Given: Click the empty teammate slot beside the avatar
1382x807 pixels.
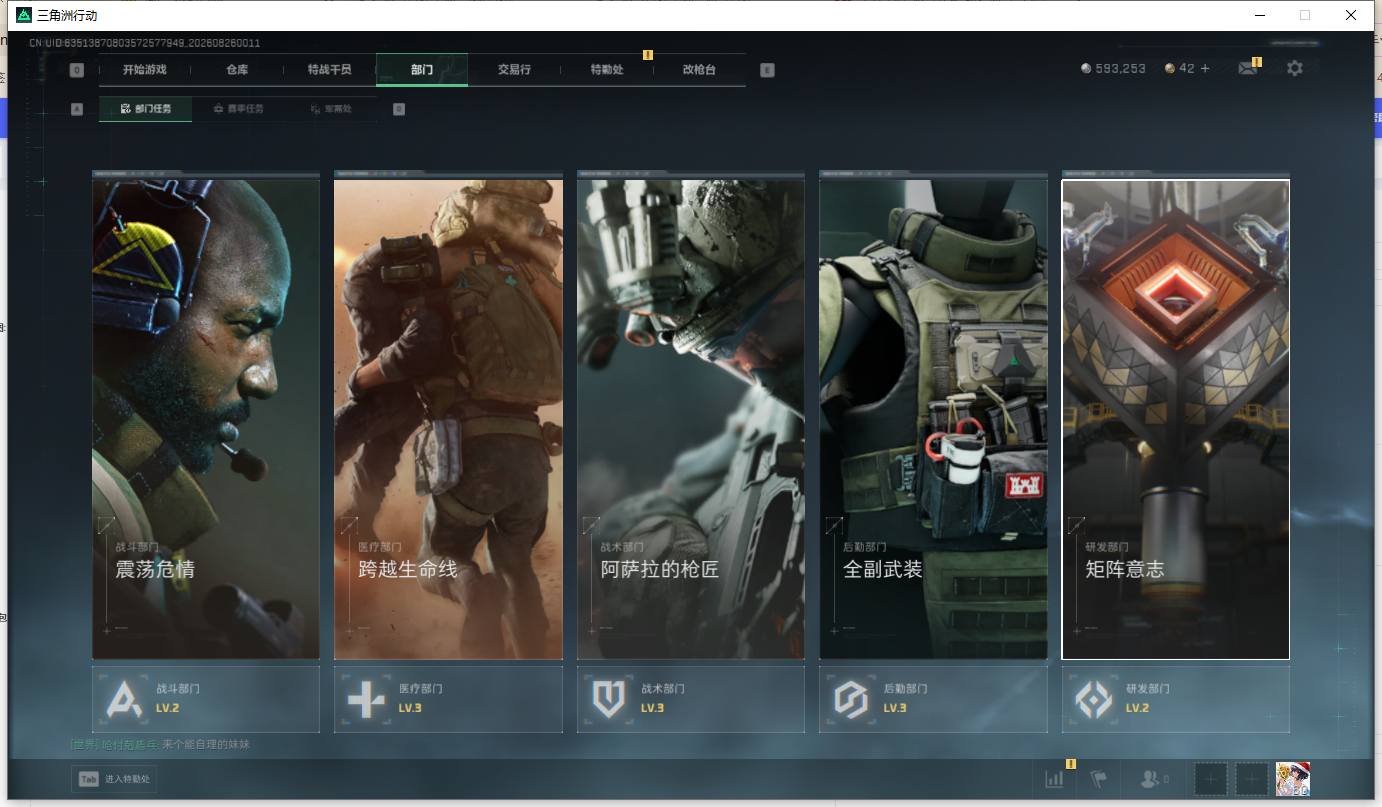Looking at the screenshot, I should [1252, 779].
